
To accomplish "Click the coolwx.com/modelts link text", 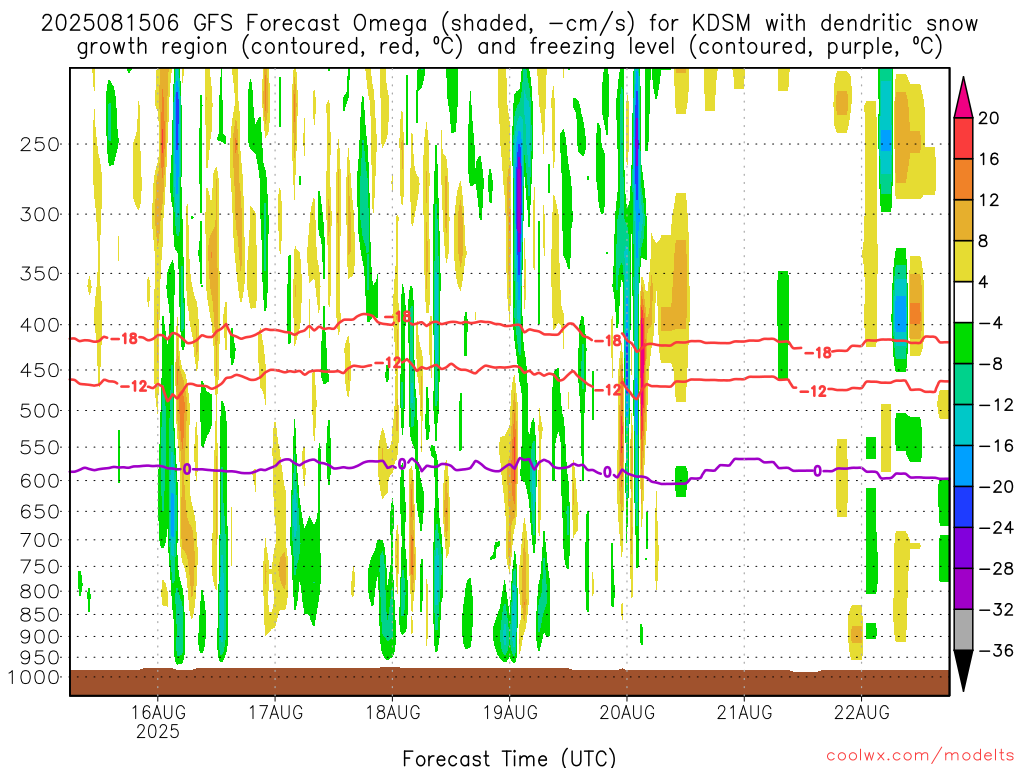I will [x=920, y=756].
